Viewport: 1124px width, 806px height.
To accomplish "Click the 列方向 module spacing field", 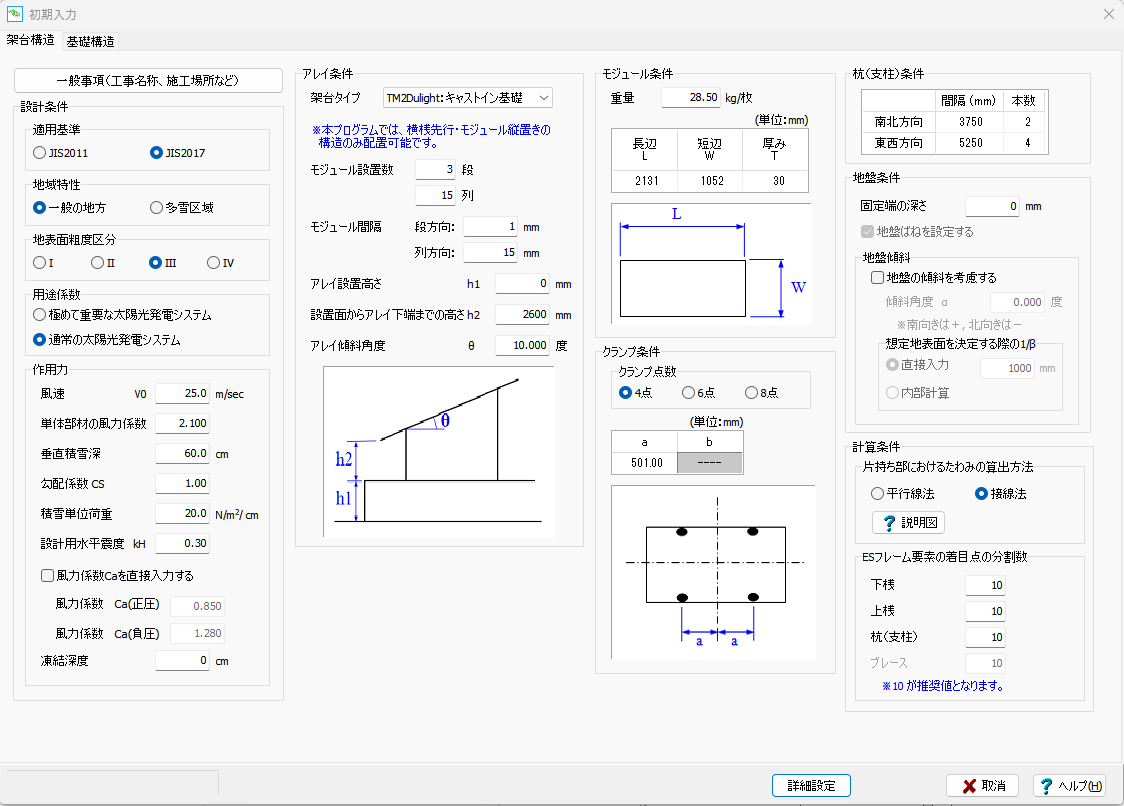I will pyautogui.click(x=490, y=253).
